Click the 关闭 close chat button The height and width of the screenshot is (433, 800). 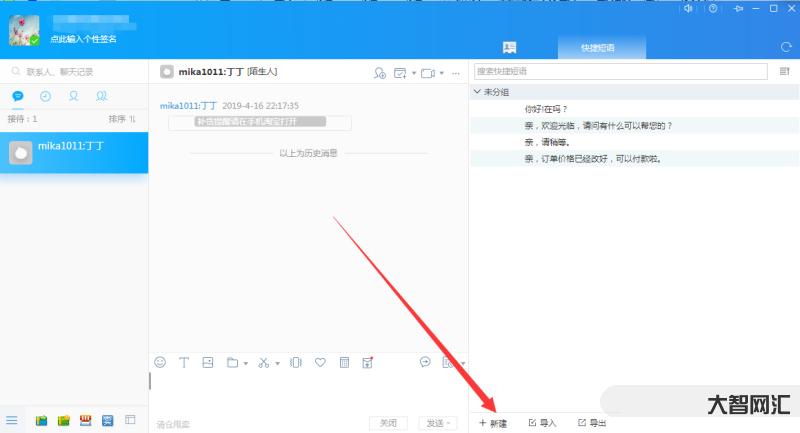tap(388, 423)
